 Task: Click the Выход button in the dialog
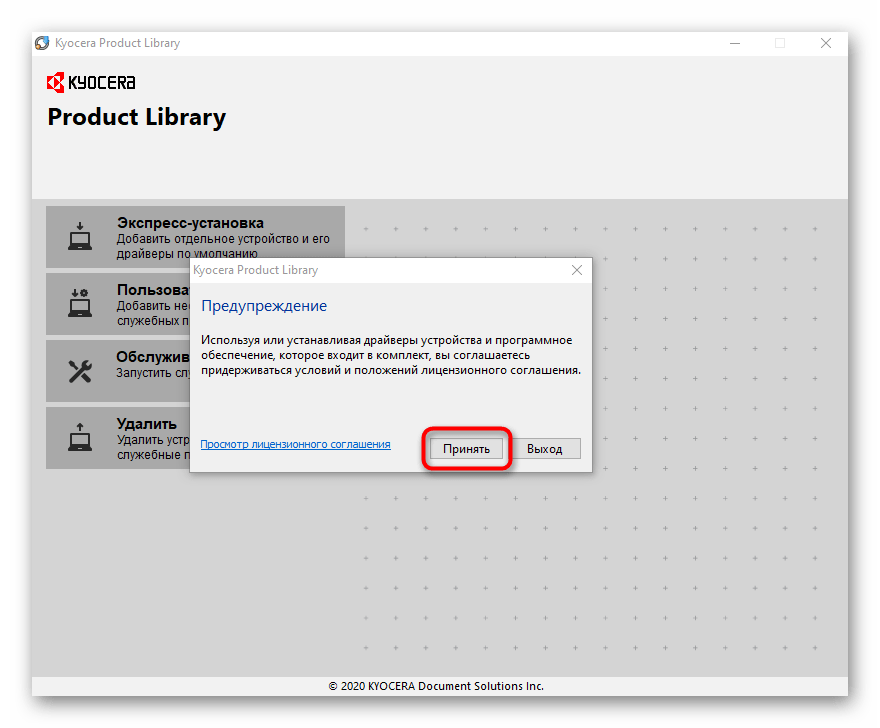544,448
